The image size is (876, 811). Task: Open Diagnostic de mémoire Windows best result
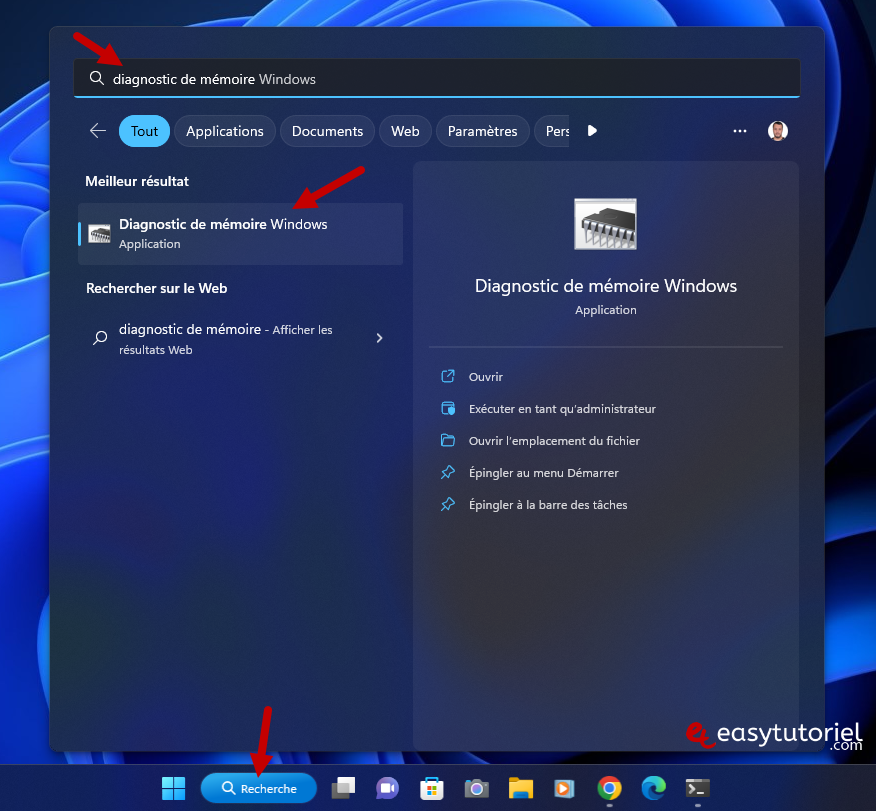[x=240, y=233]
